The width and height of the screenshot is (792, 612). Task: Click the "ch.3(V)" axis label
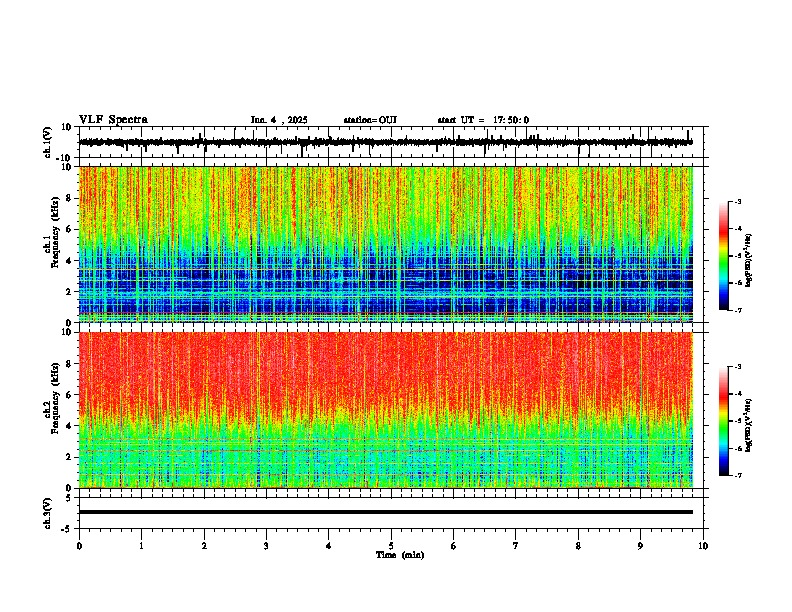point(48,513)
